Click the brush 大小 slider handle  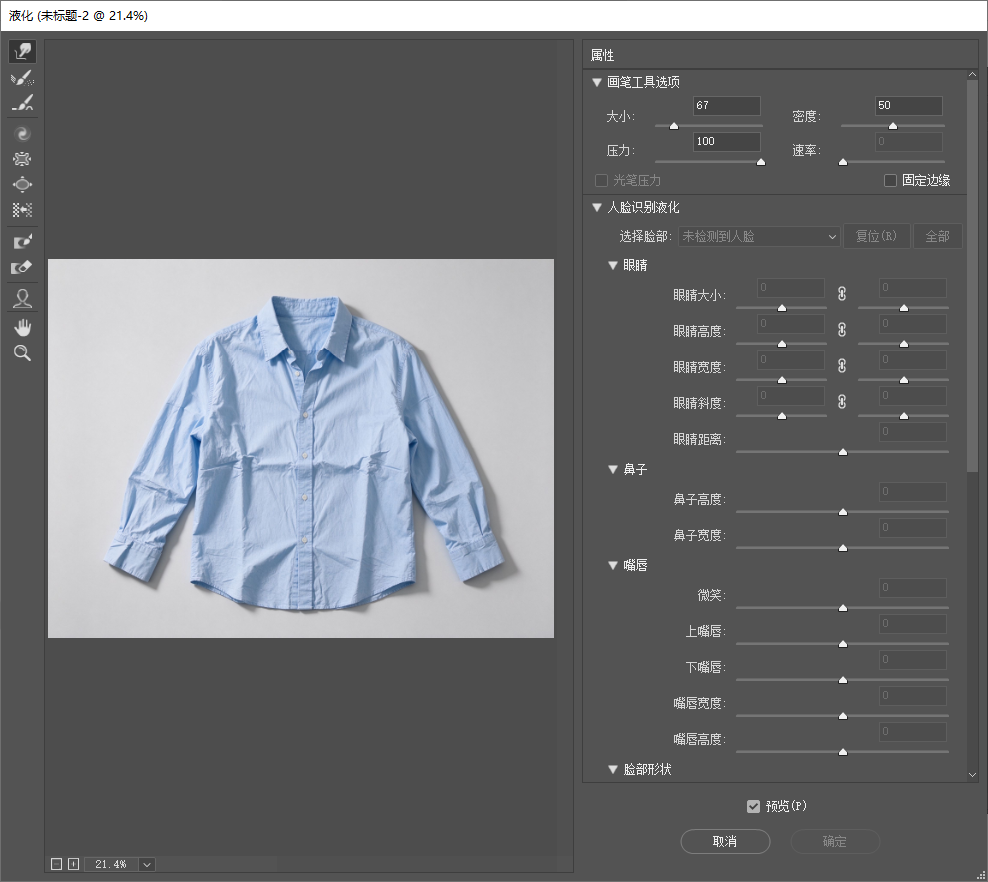click(674, 126)
